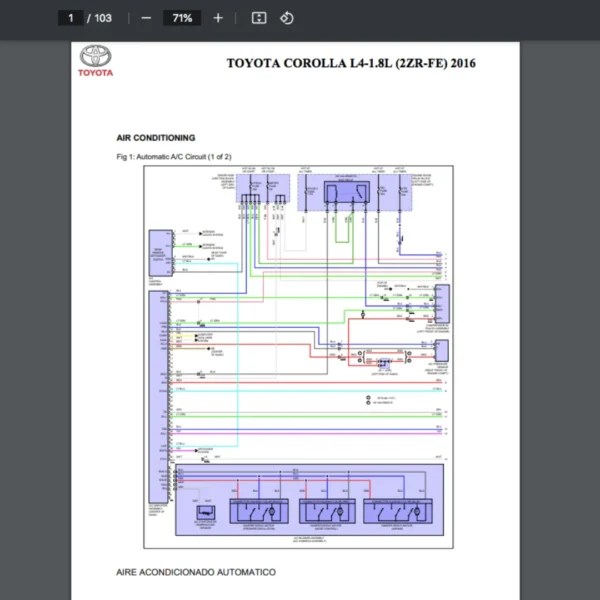Click the Toyota logo on the page
The width and height of the screenshot is (600, 600).
click(96, 56)
